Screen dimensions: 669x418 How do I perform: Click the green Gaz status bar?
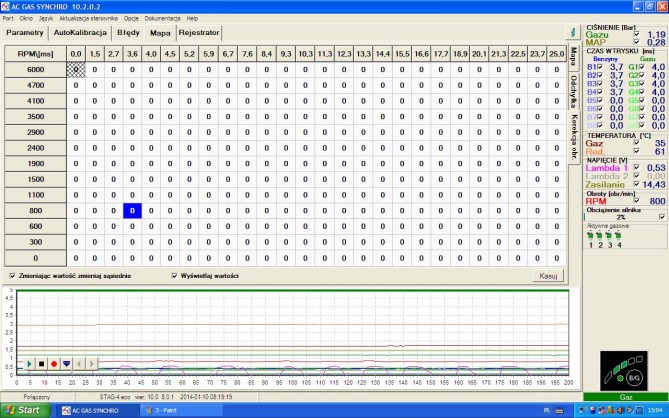625,397
